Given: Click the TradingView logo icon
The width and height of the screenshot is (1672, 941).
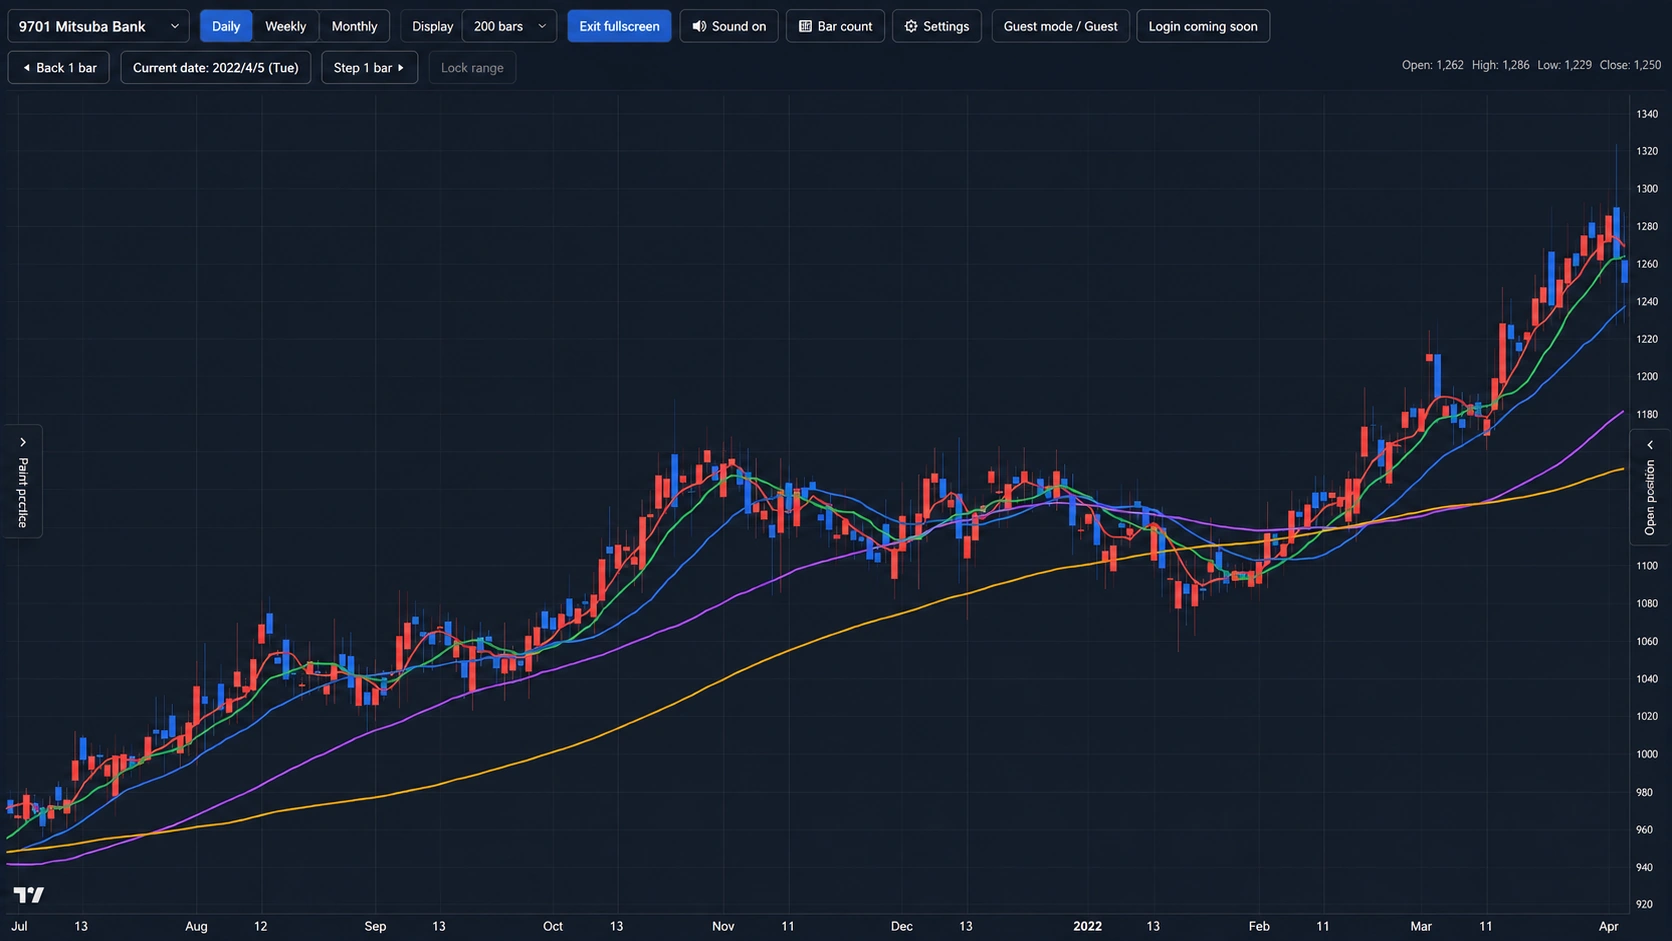Looking at the screenshot, I should [x=29, y=894].
